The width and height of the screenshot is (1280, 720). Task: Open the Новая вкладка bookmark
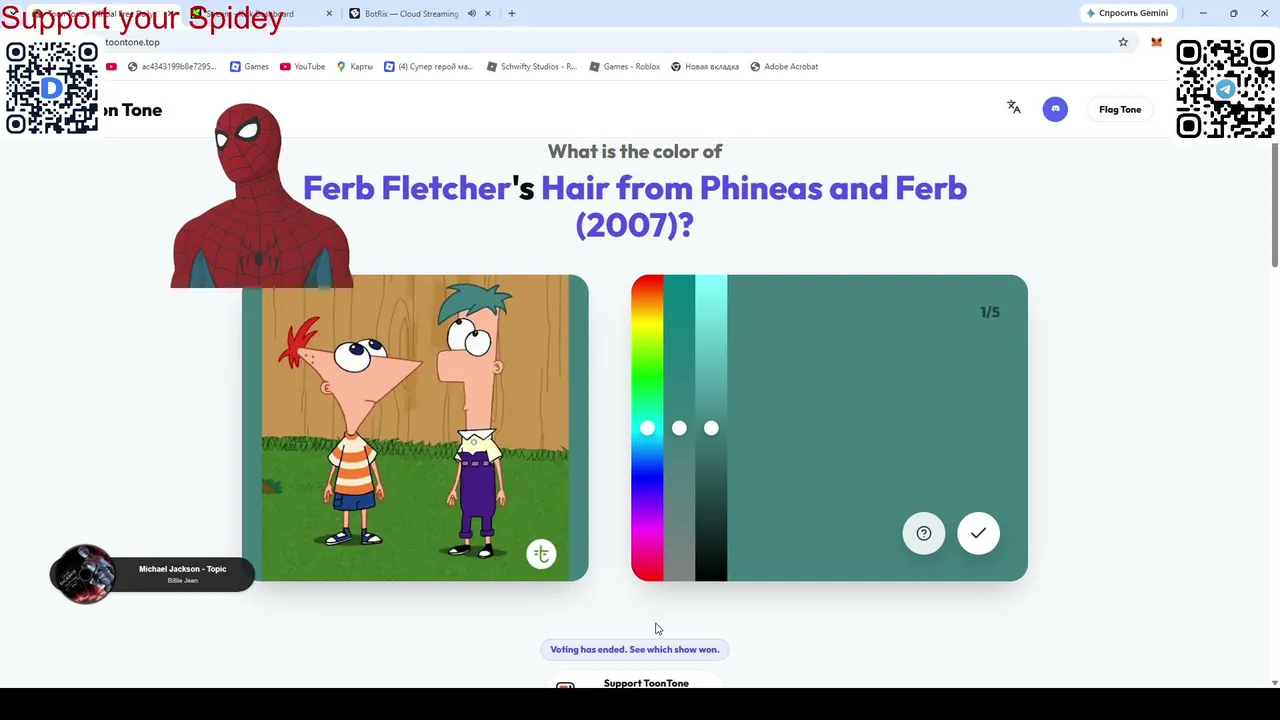(x=705, y=67)
